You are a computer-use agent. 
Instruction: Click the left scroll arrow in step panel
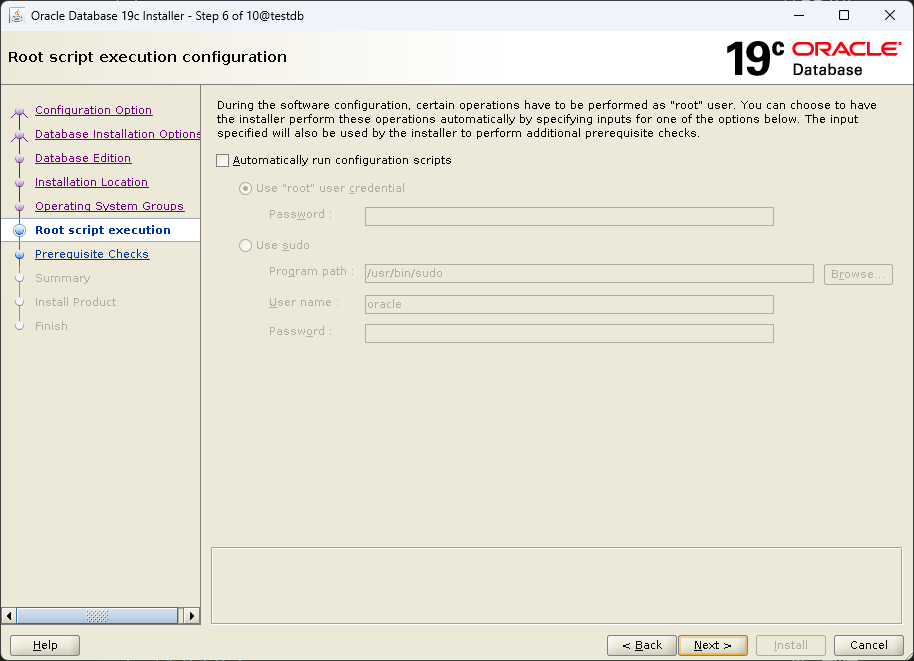click(9, 616)
